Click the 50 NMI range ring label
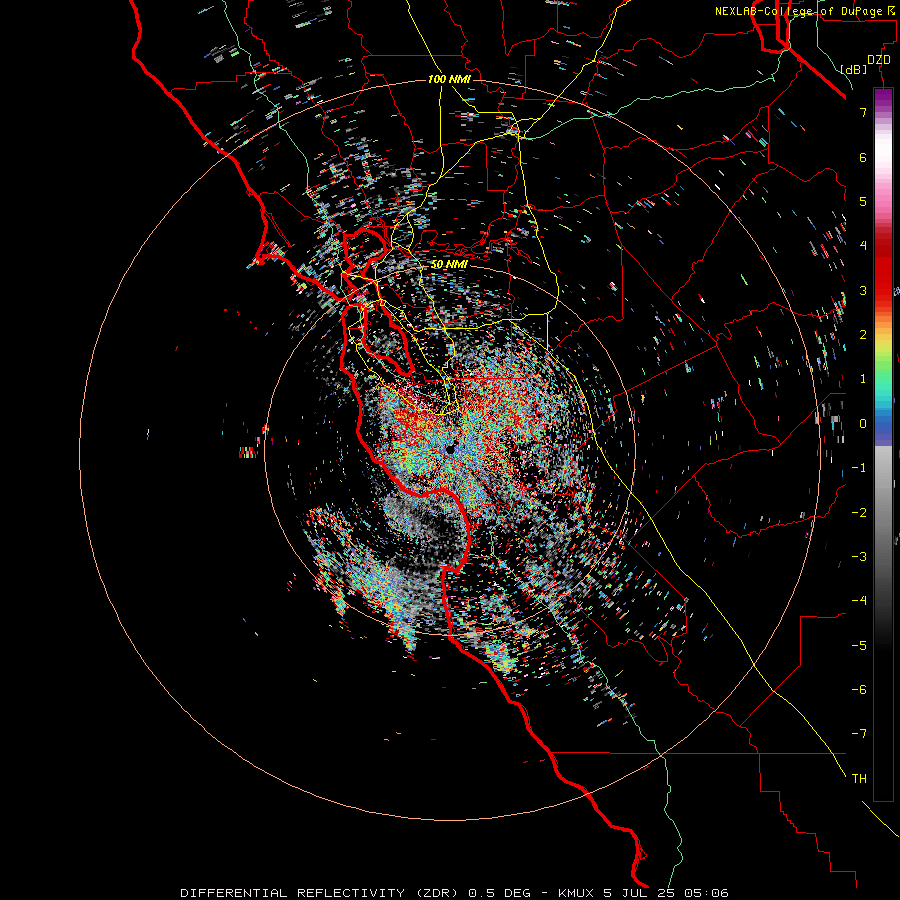Image resolution: width=900 pixels, height=900 pixels. click(449, 264)
